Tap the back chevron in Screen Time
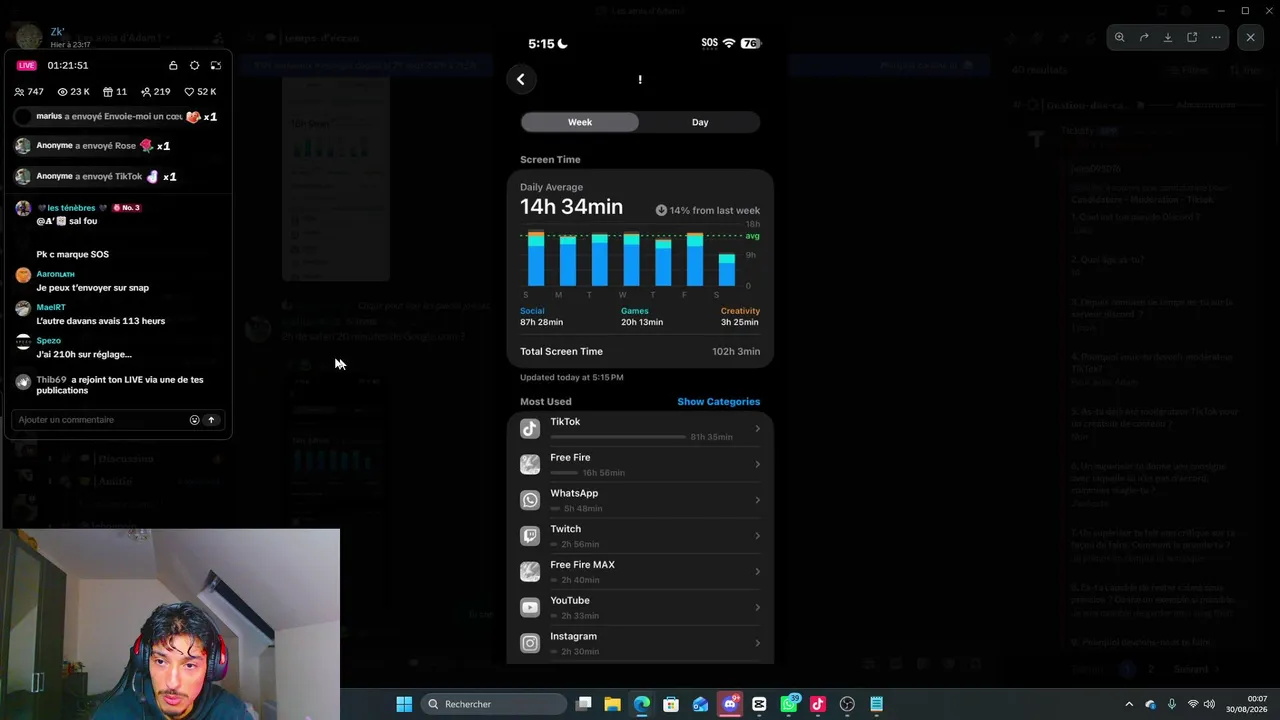 tap(521, 79)
